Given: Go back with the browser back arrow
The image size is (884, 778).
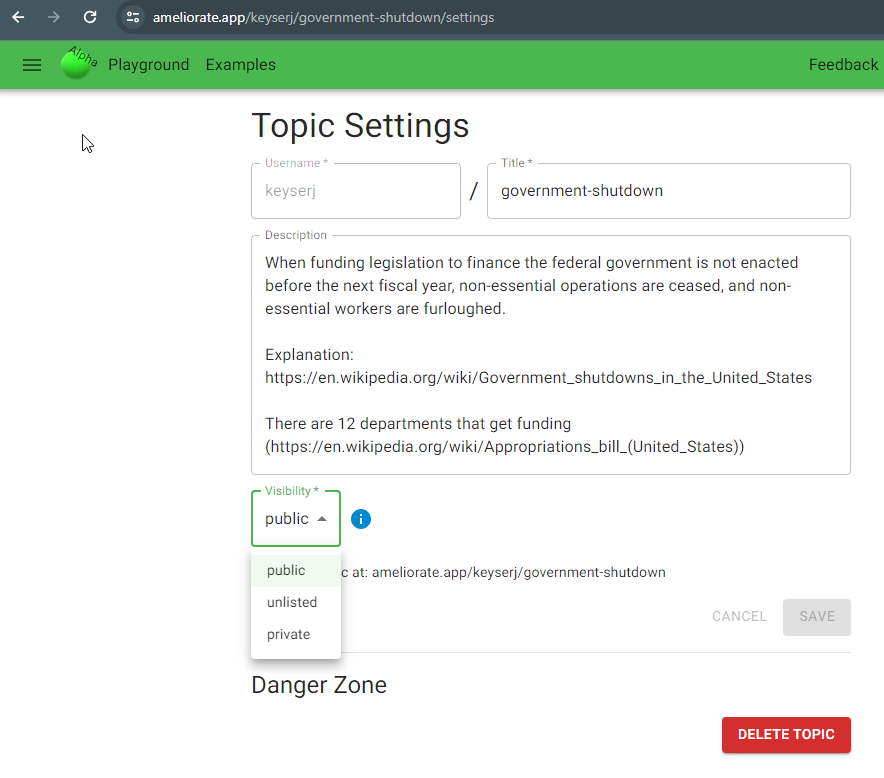Looking at the screenshot, I should tap(18, 17).
